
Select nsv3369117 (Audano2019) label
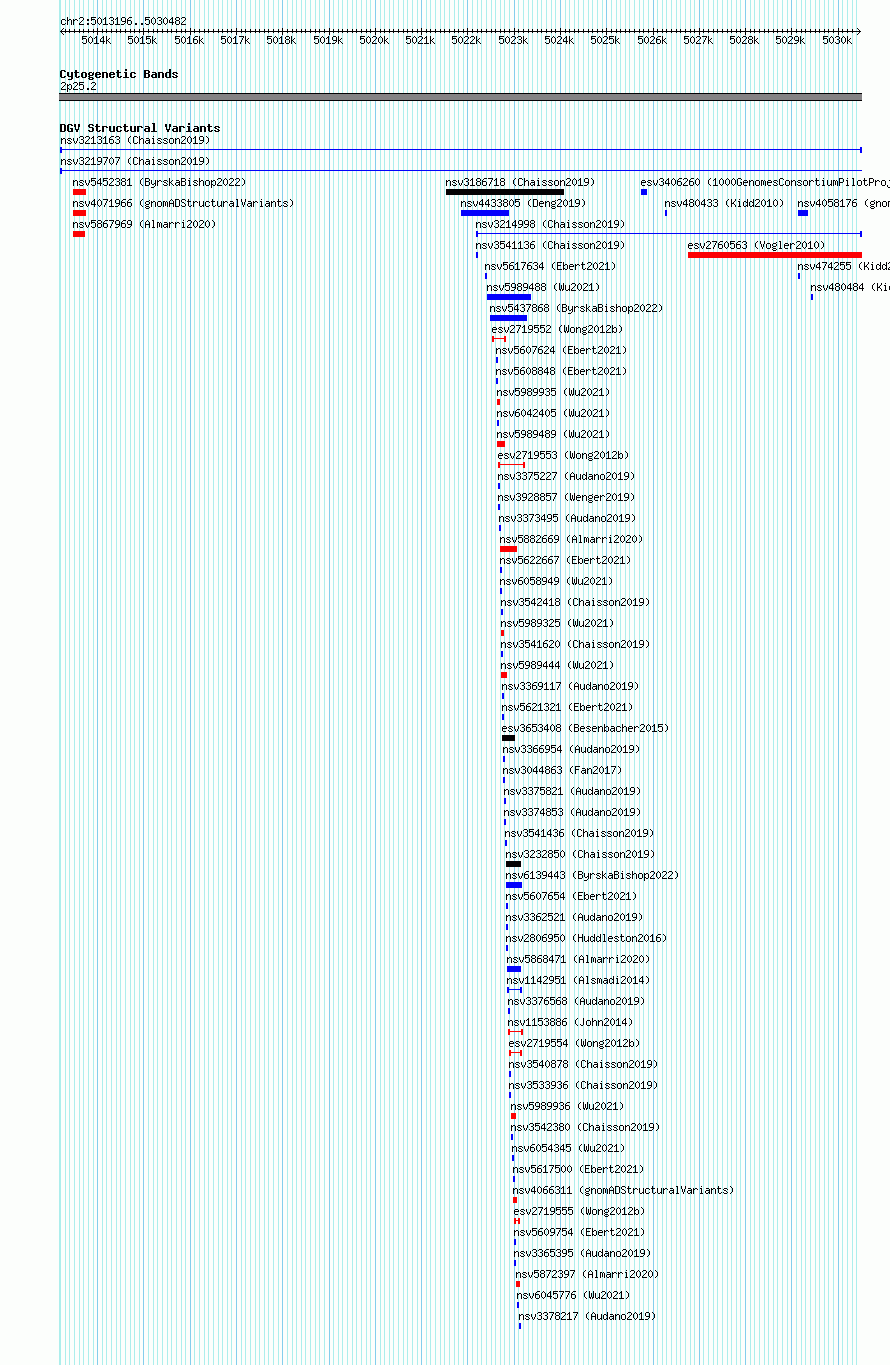coord(570,686)
